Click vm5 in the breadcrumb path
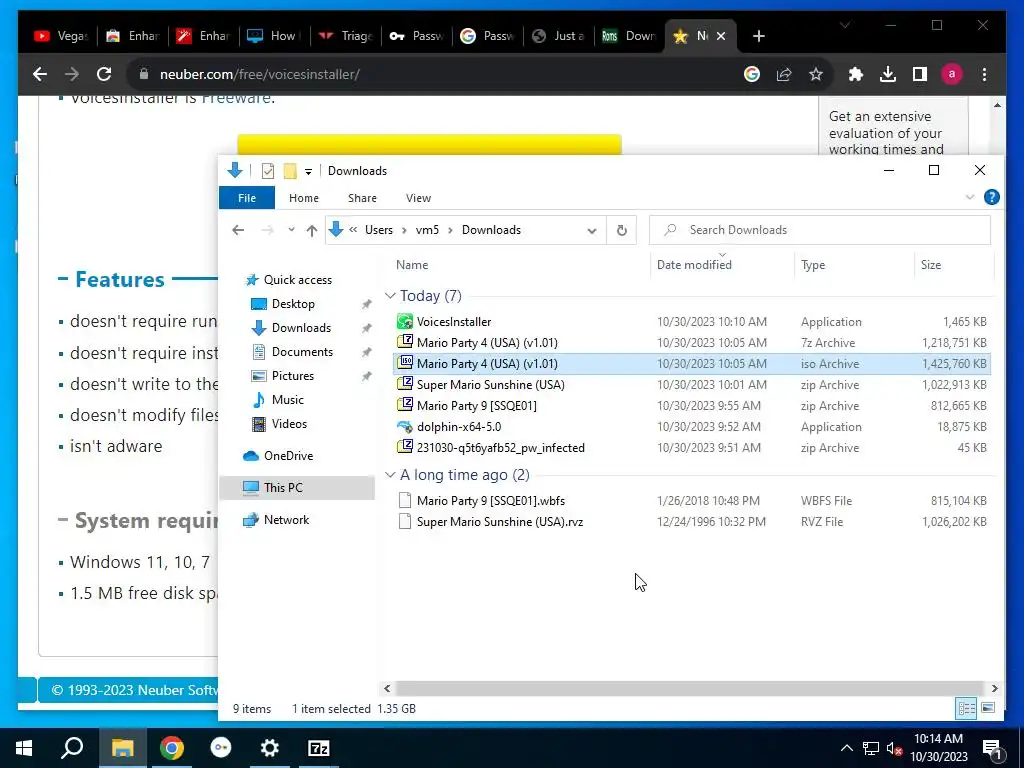 pos(427,230)
